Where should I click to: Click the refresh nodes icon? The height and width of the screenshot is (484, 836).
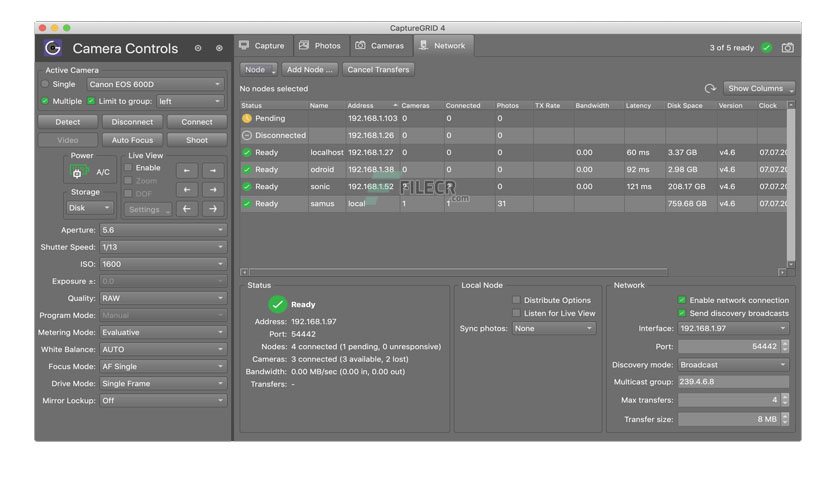pos(710,88)
